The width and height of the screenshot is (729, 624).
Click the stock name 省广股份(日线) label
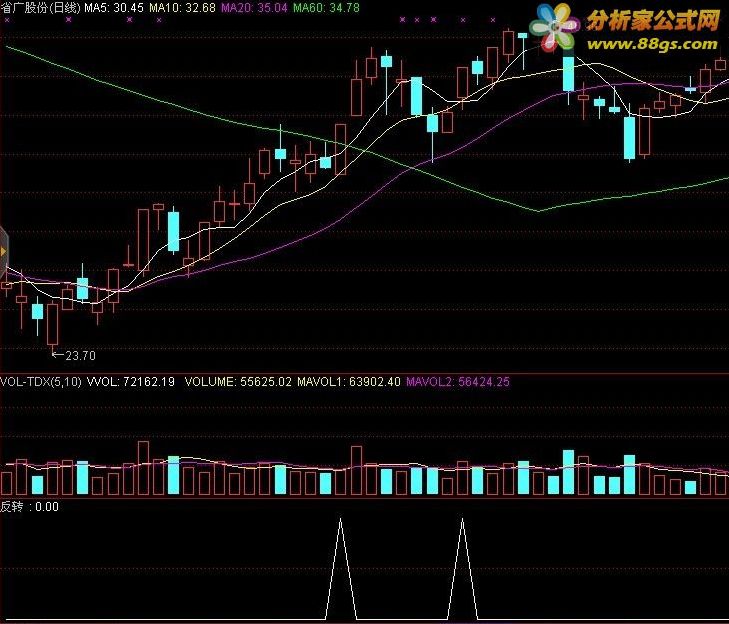pos(40,7)
